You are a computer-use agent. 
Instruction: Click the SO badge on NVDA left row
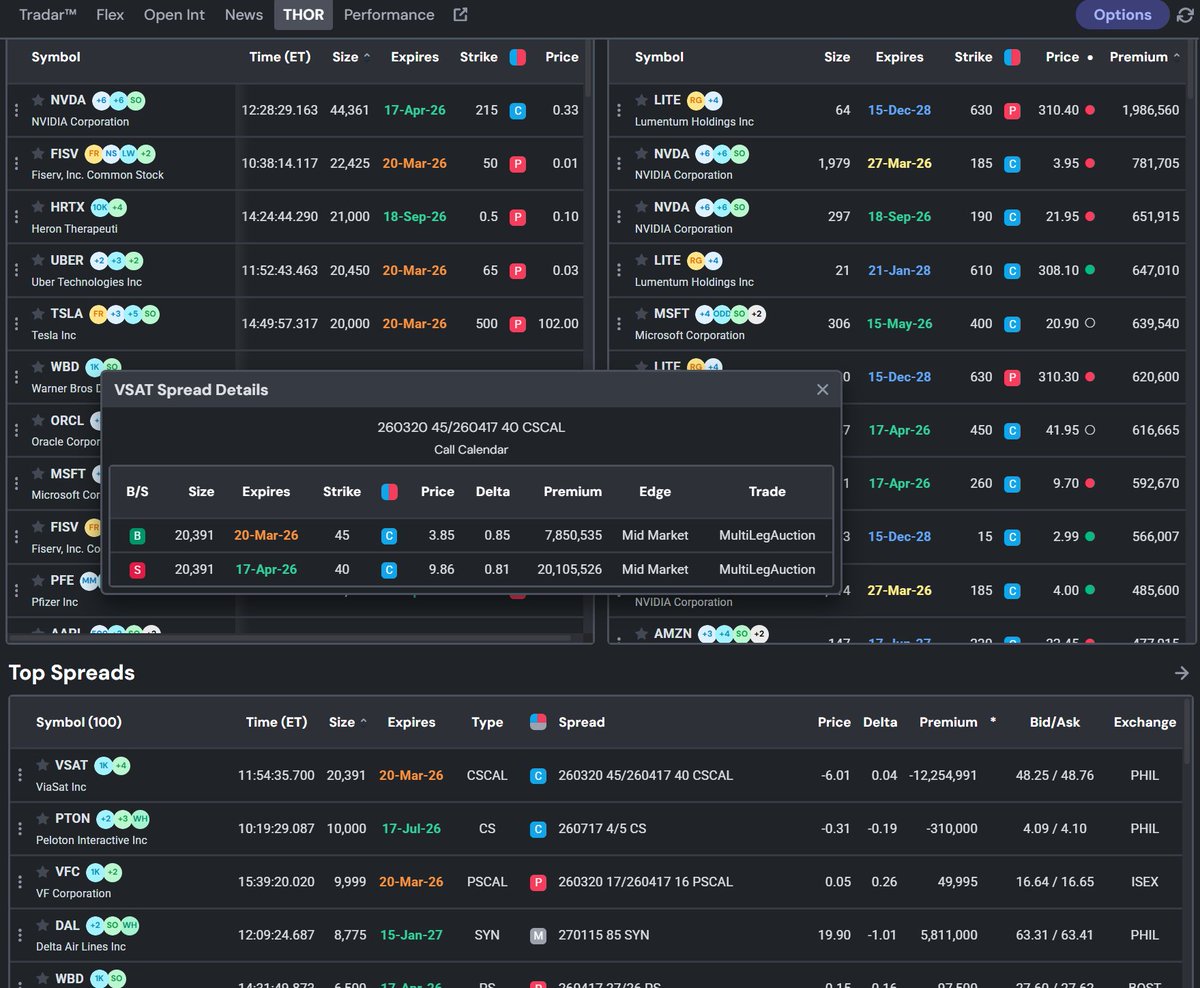pos(136,100)
